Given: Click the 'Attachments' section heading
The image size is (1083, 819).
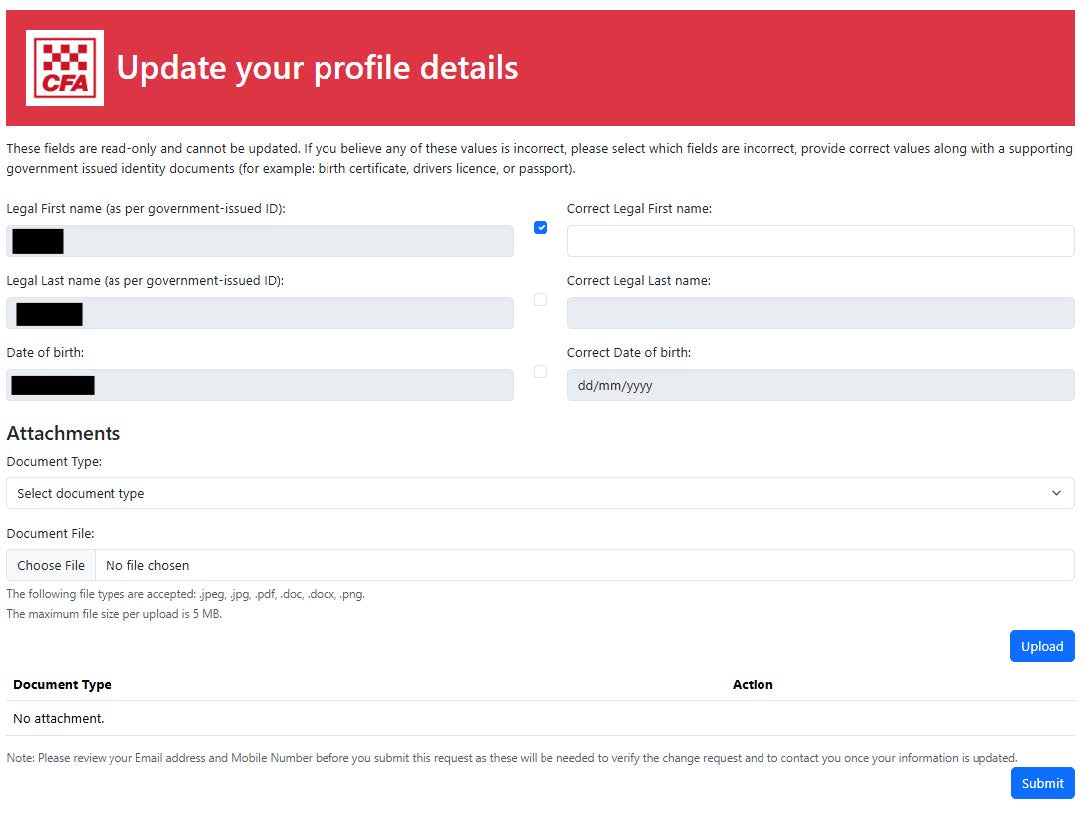Looking at the screenshot, I should [63, 433].
